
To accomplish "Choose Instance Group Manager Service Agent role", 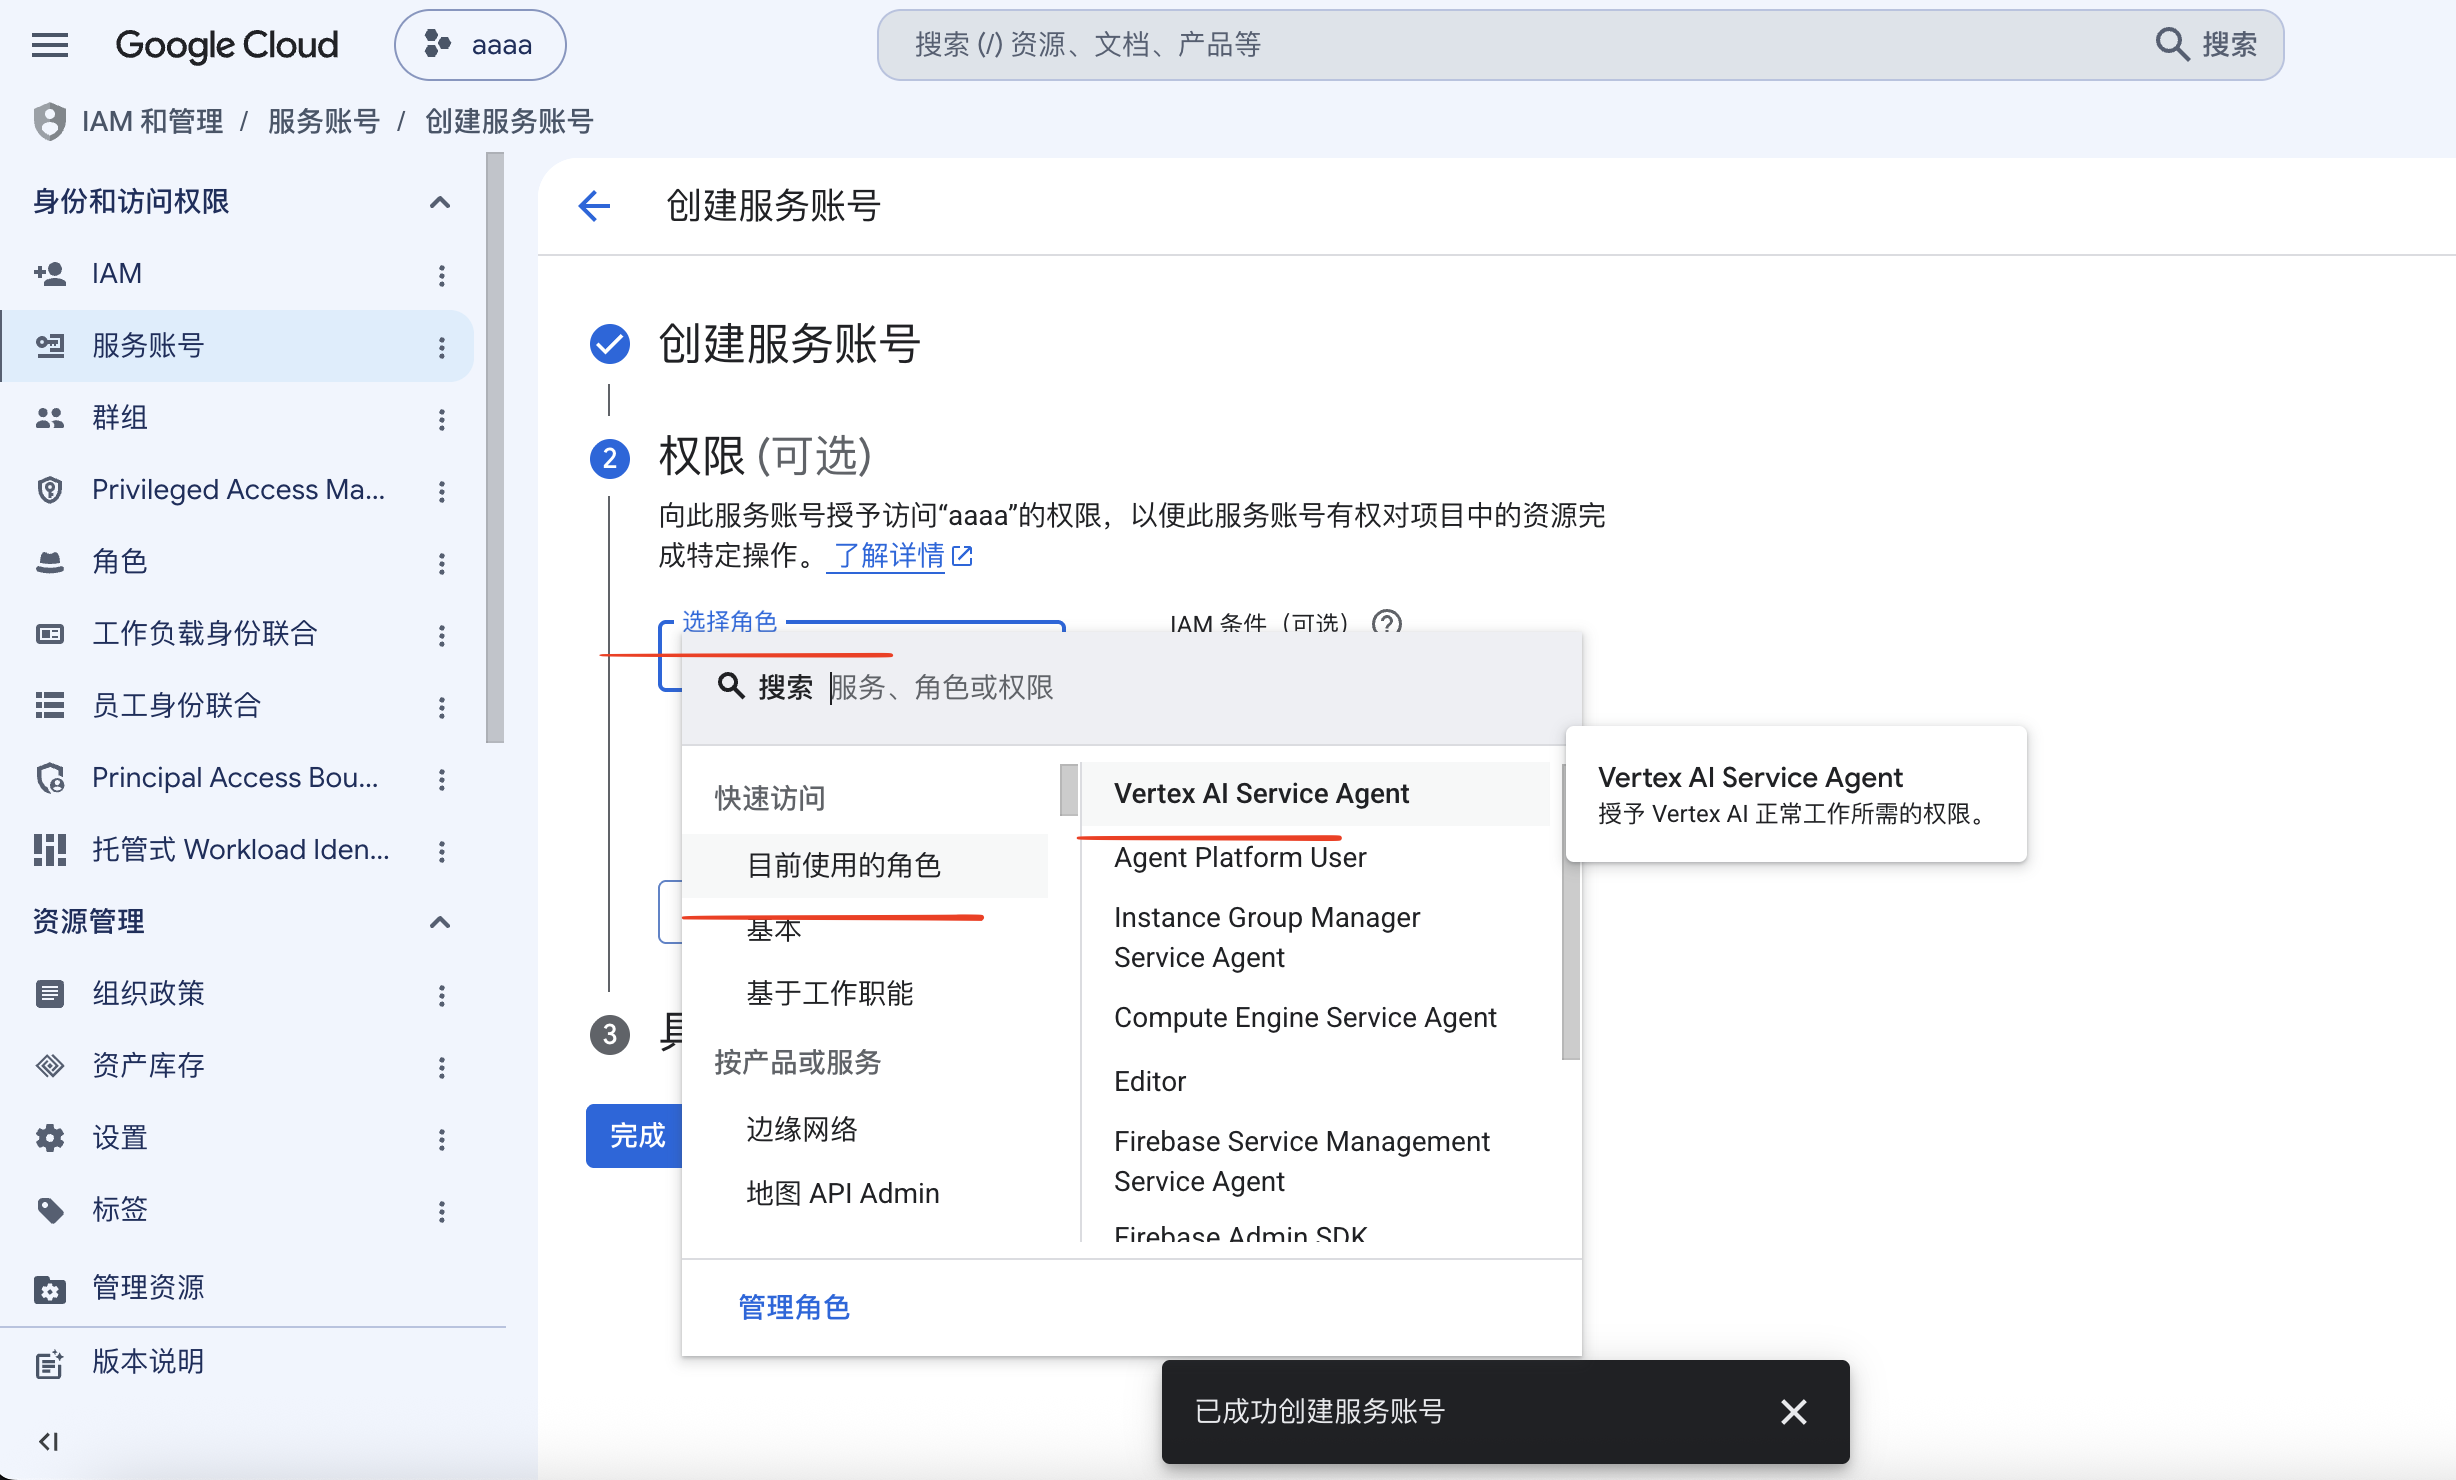I will [x=1315, y=938].
